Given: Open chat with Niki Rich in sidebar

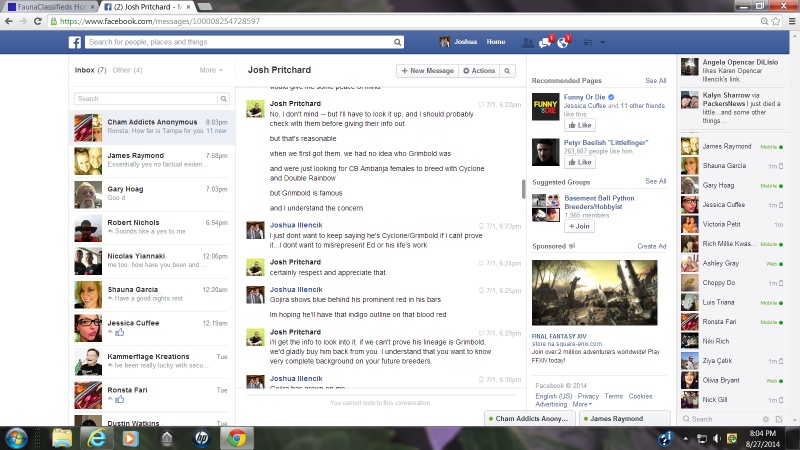Looking at the screenshot, I should (732, 341).
